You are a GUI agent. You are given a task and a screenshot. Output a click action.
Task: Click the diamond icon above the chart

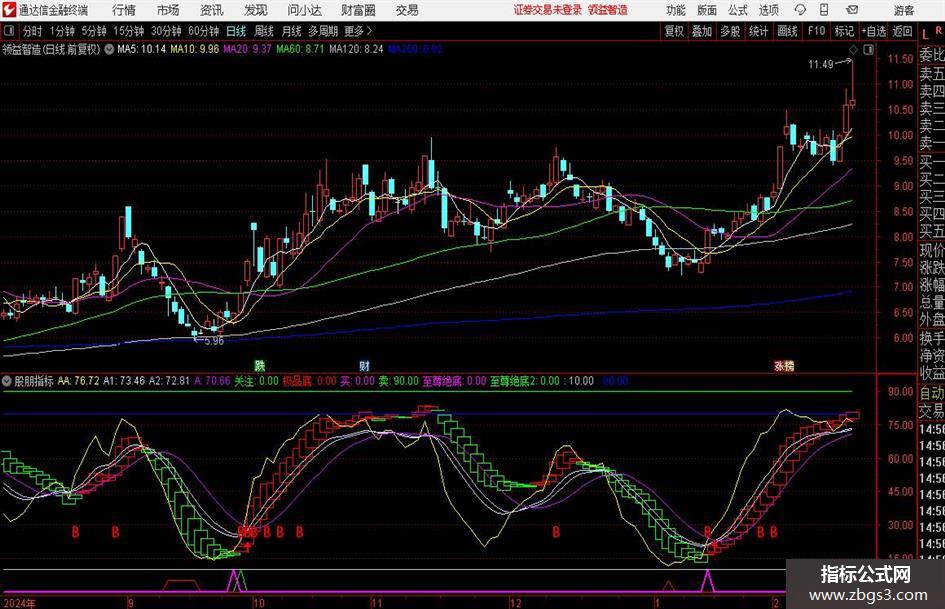[853, 49]
